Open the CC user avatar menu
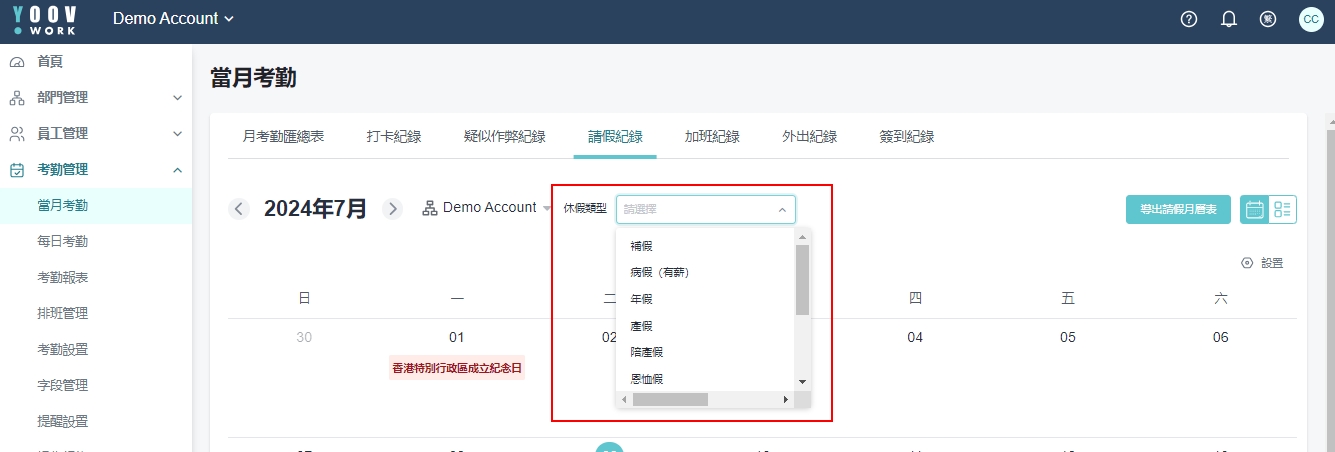The width and height of the screenshot is (1335, 452). (x=1310, y=19)
